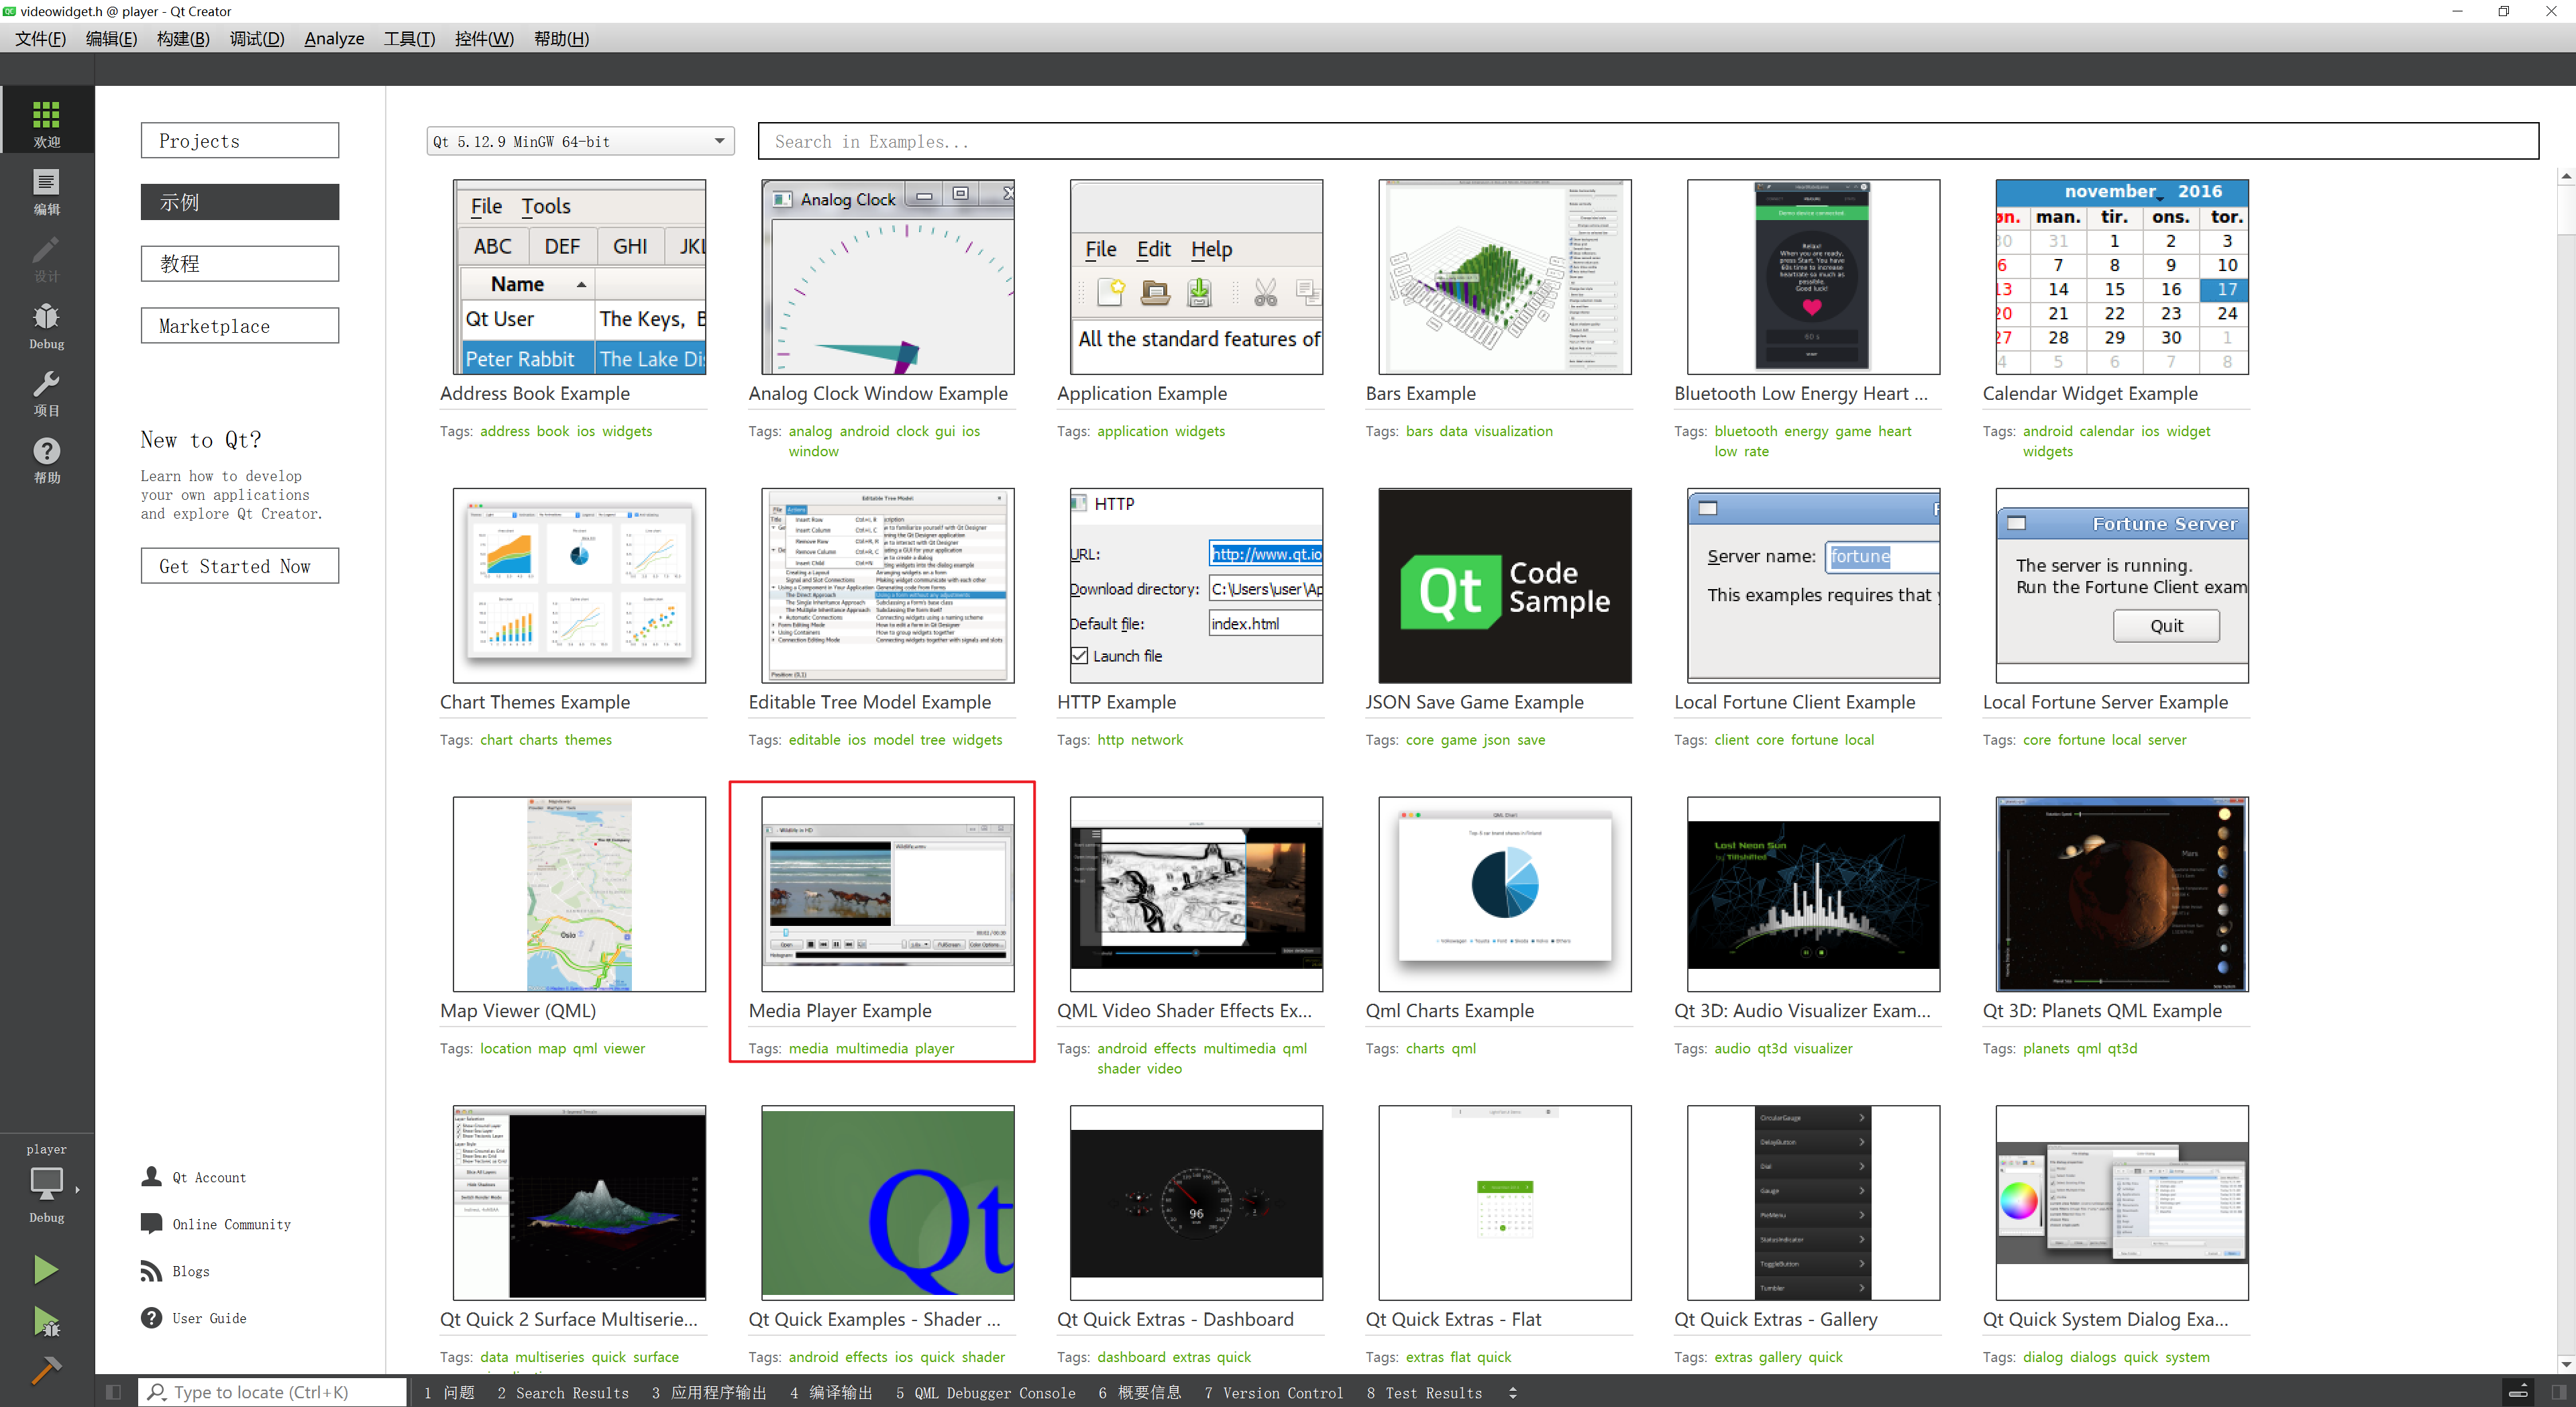Open the Debug mode bug icon
Viewport: 2576px width, 1407px height.
46,325
